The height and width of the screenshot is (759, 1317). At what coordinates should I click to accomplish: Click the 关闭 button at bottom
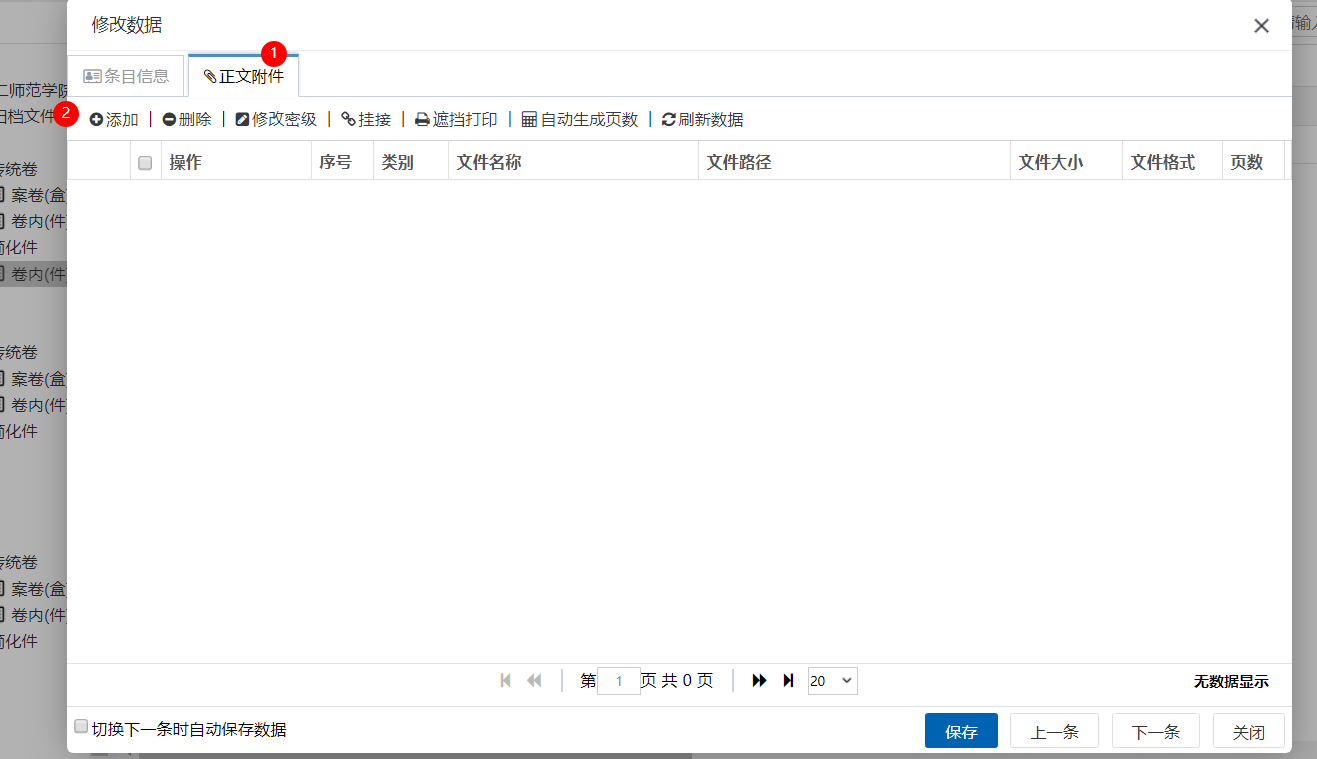[1248, 731]
